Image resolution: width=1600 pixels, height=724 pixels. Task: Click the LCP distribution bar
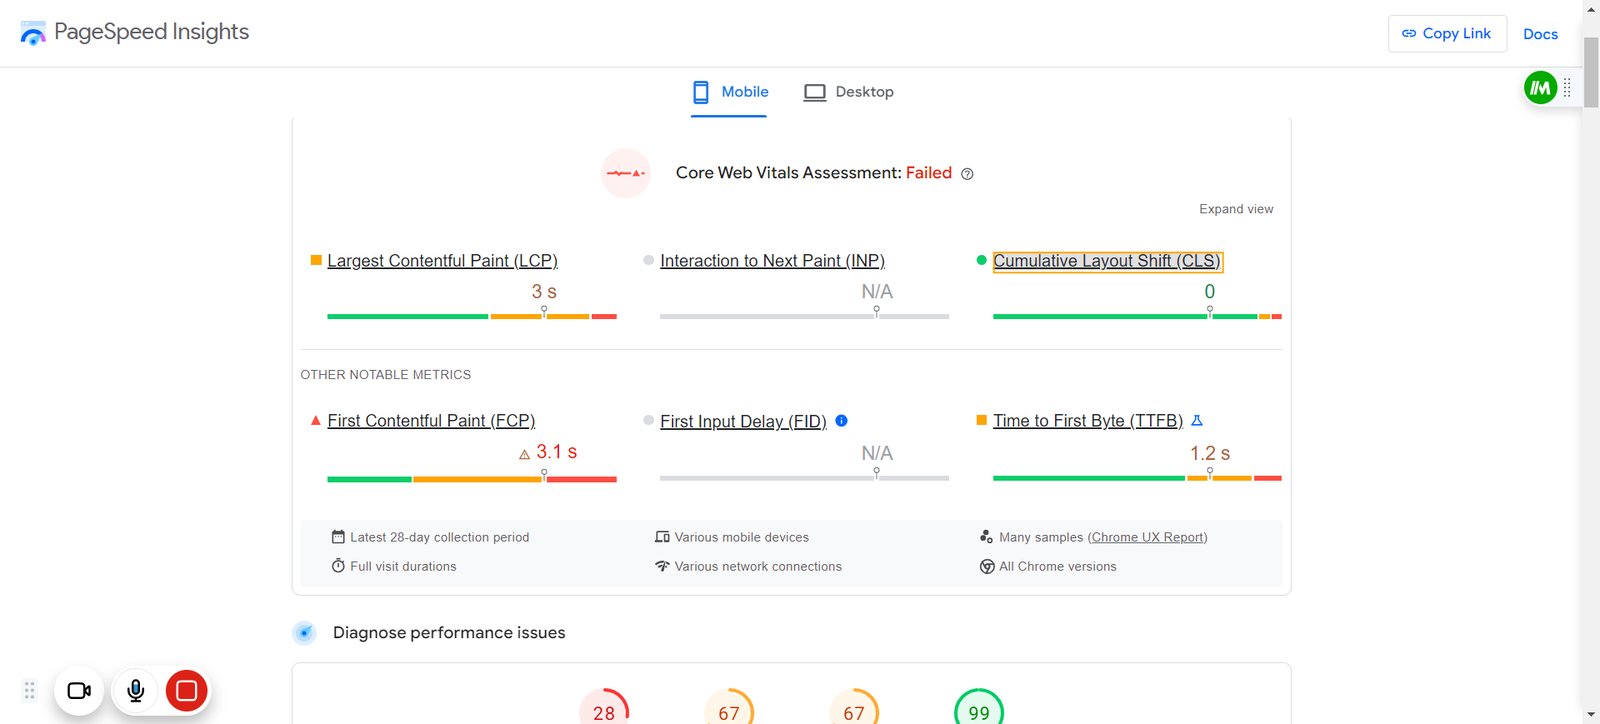472,316
